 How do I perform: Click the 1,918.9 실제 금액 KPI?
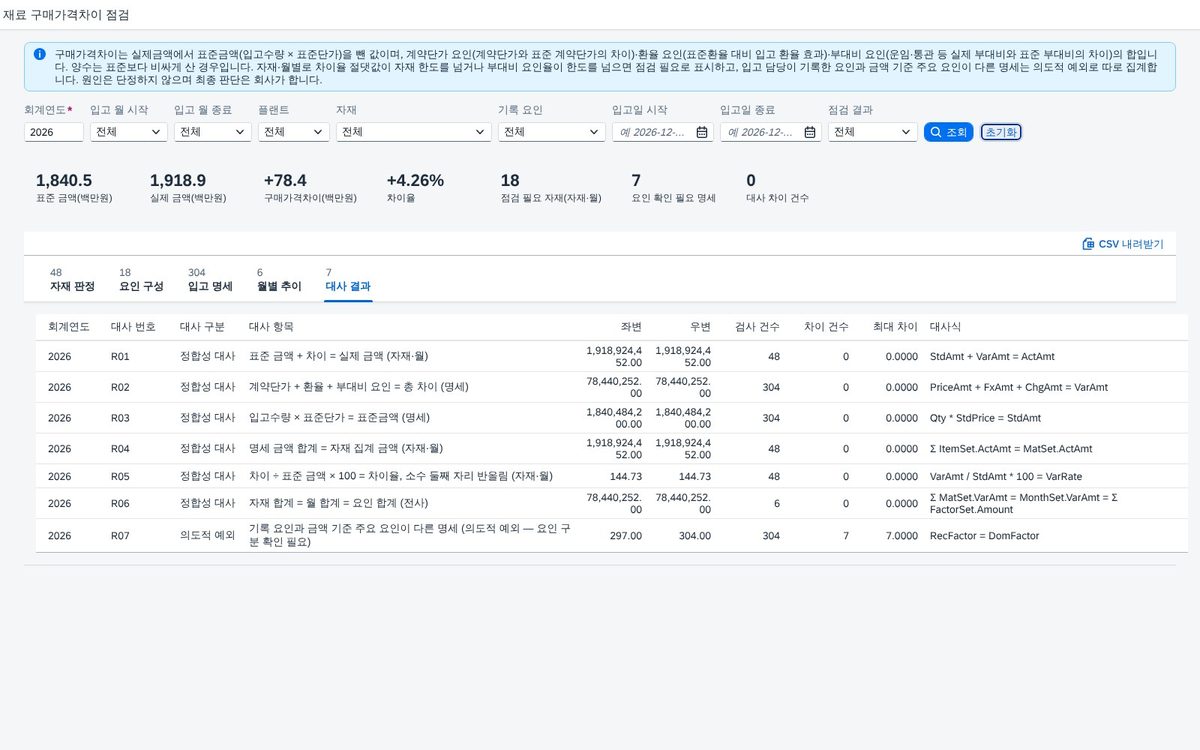(x=188, y=187)
